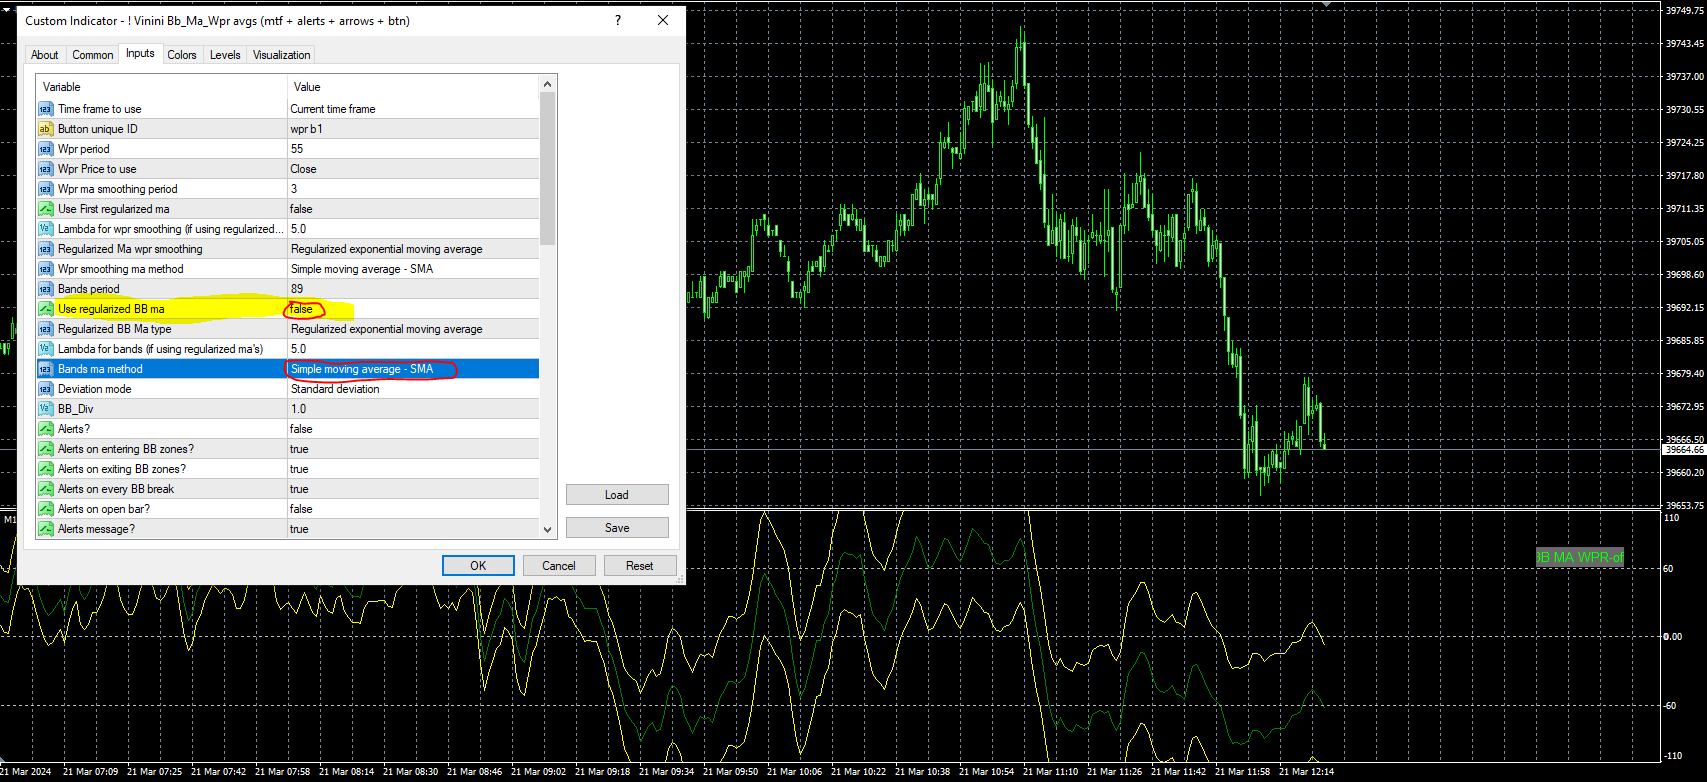Toggle the Alerts? value field
1707x782 pixels.
(412, 429)
